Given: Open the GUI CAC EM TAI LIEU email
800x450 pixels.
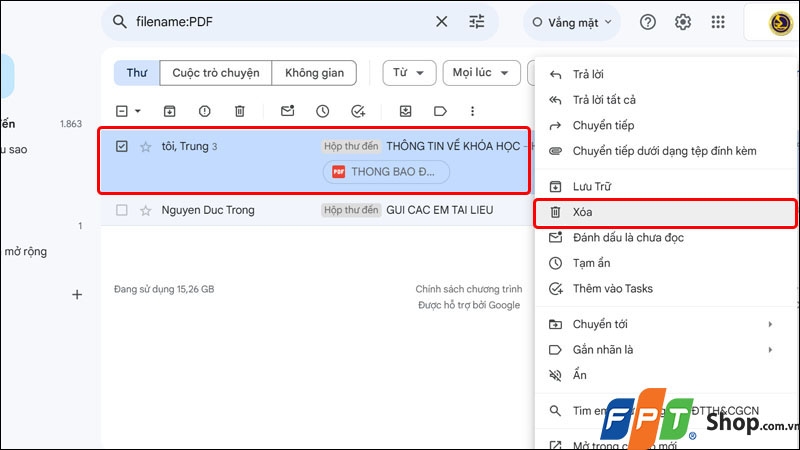Looking at the screenshot, I should (x=440, y=210).
